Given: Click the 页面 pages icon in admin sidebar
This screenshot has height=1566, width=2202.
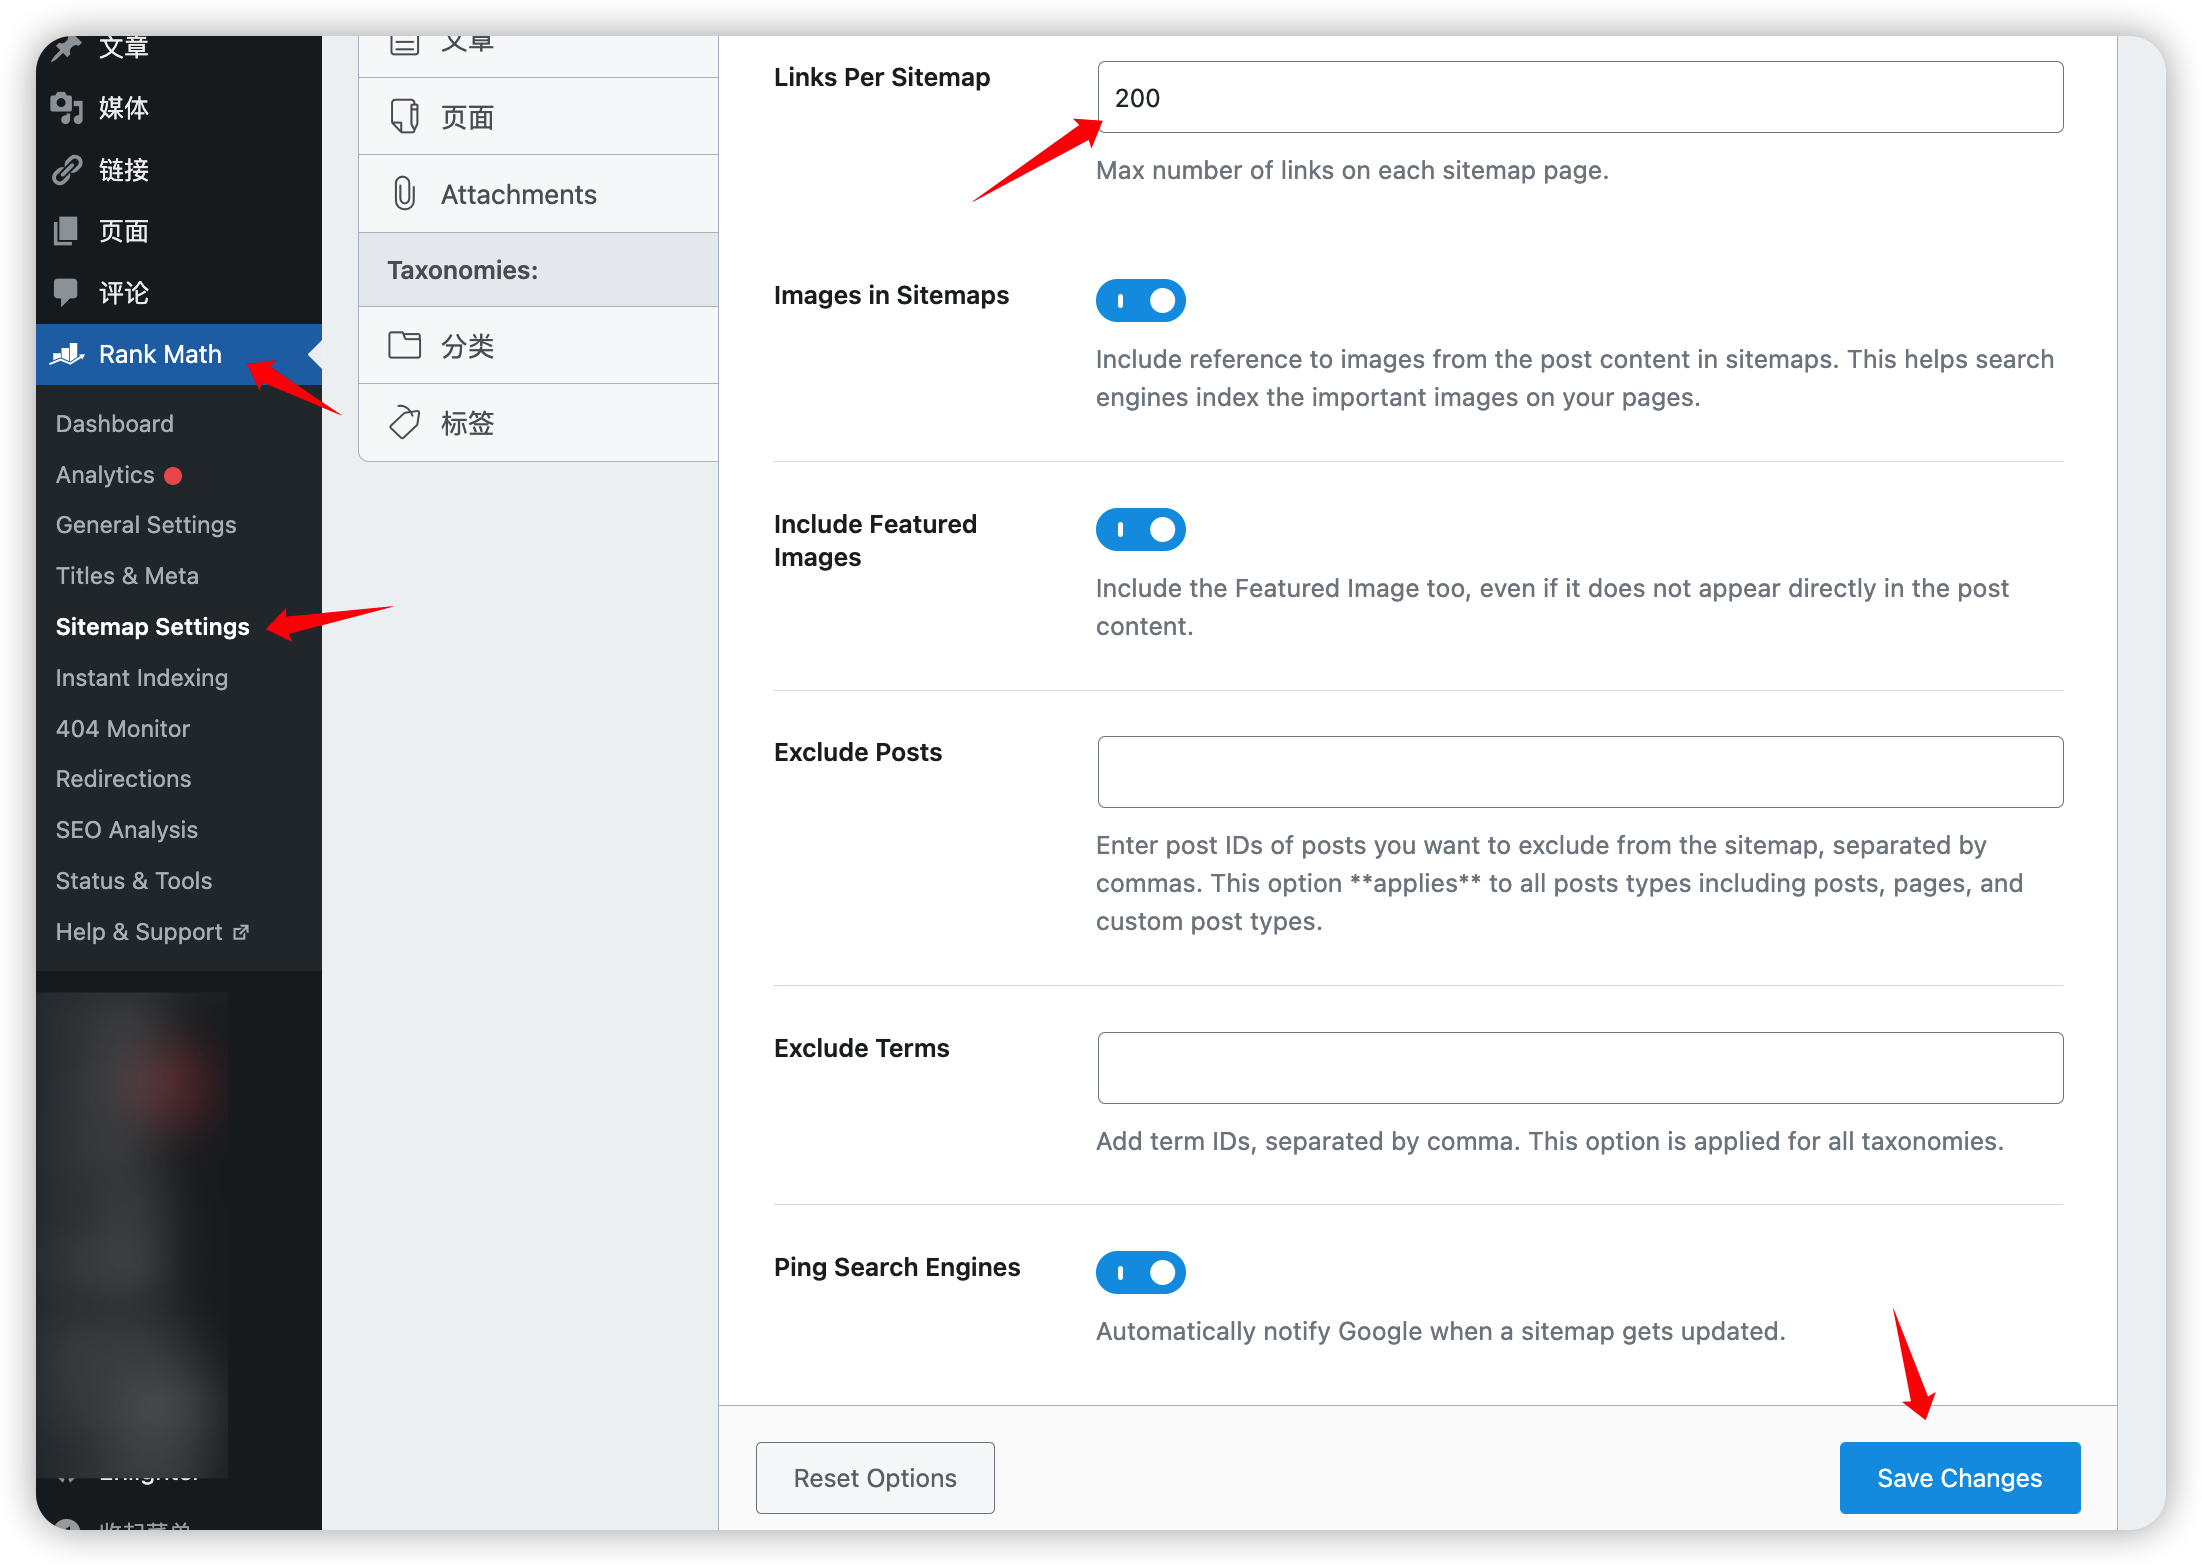Looking at the screenshot, I should pos(66,231).
